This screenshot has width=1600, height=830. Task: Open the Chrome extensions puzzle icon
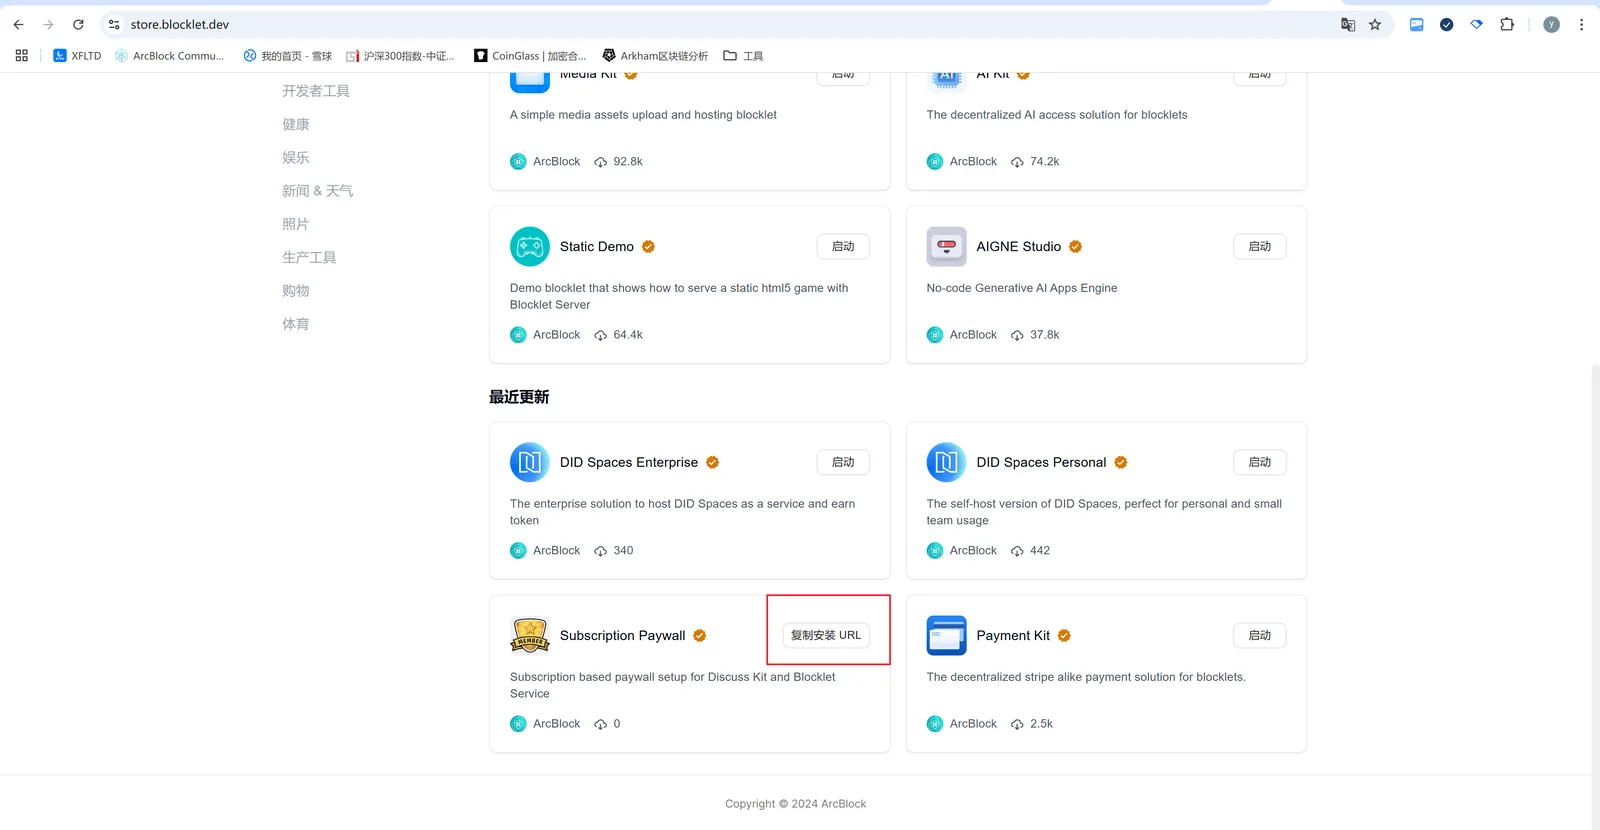[1507, 24]
